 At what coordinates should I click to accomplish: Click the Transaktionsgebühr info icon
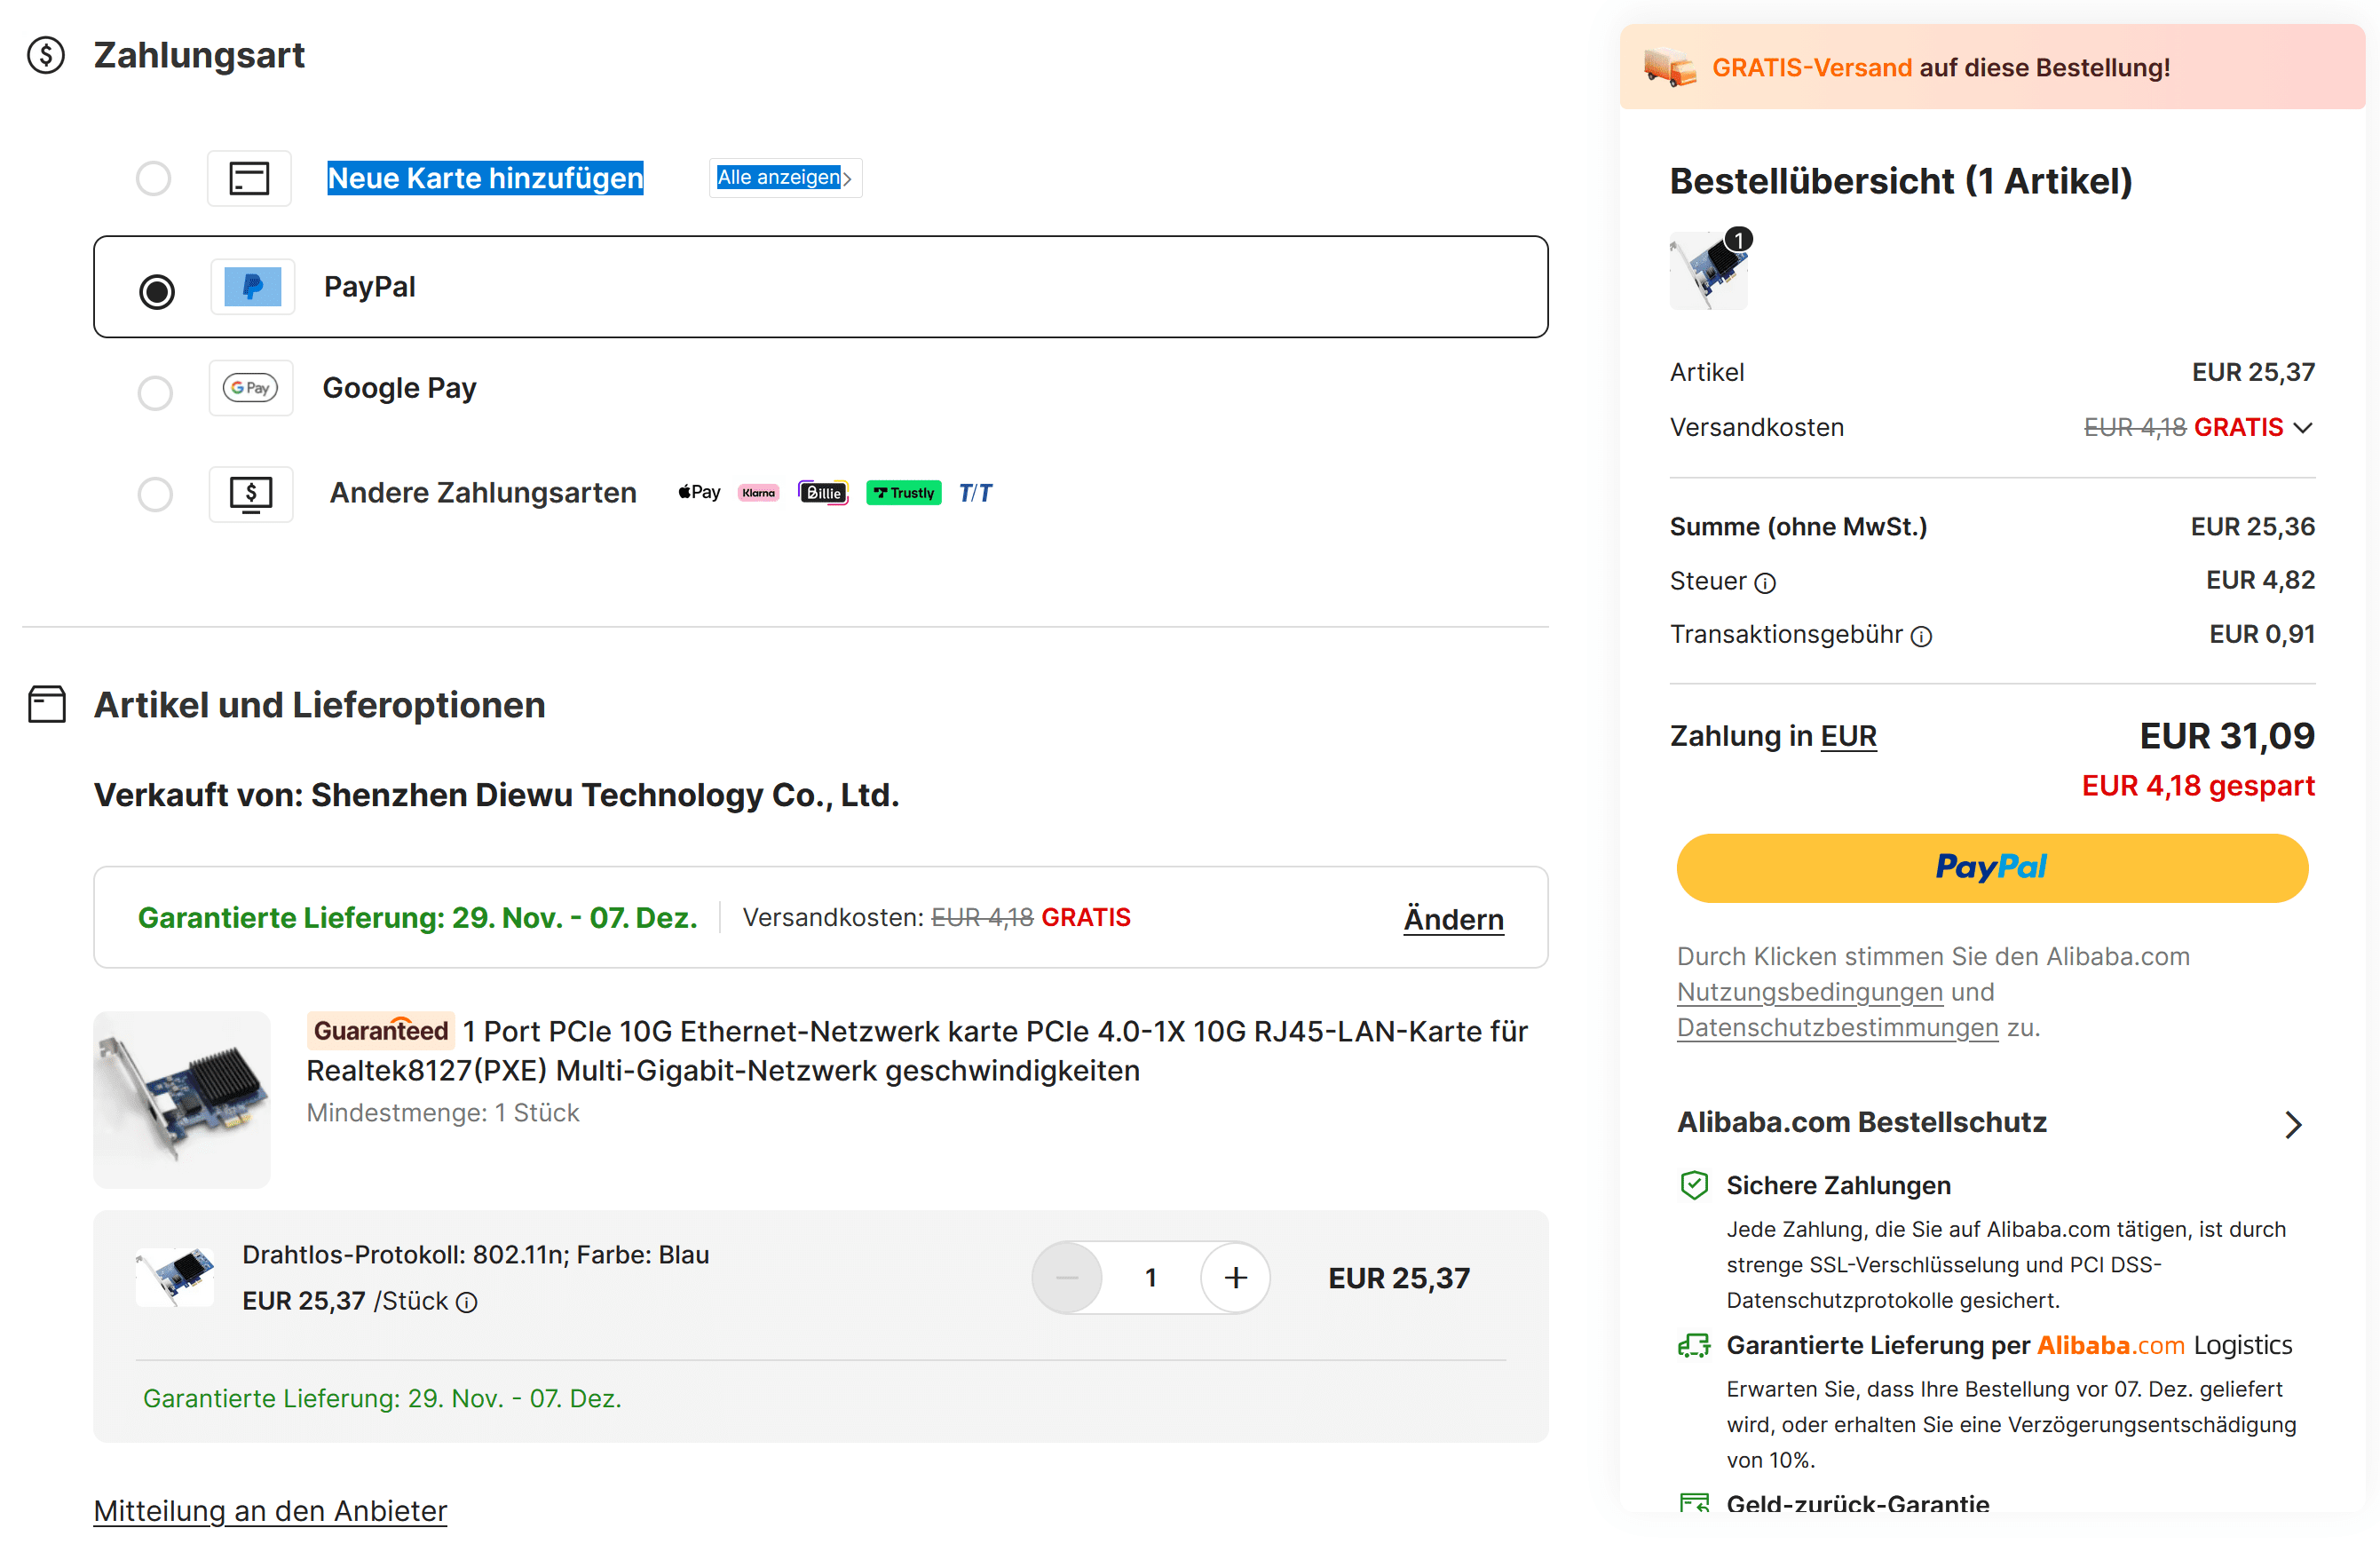(1921, 637)
